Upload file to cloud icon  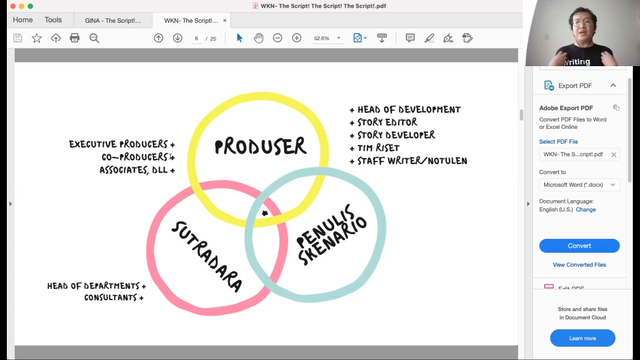coord(56,38)
